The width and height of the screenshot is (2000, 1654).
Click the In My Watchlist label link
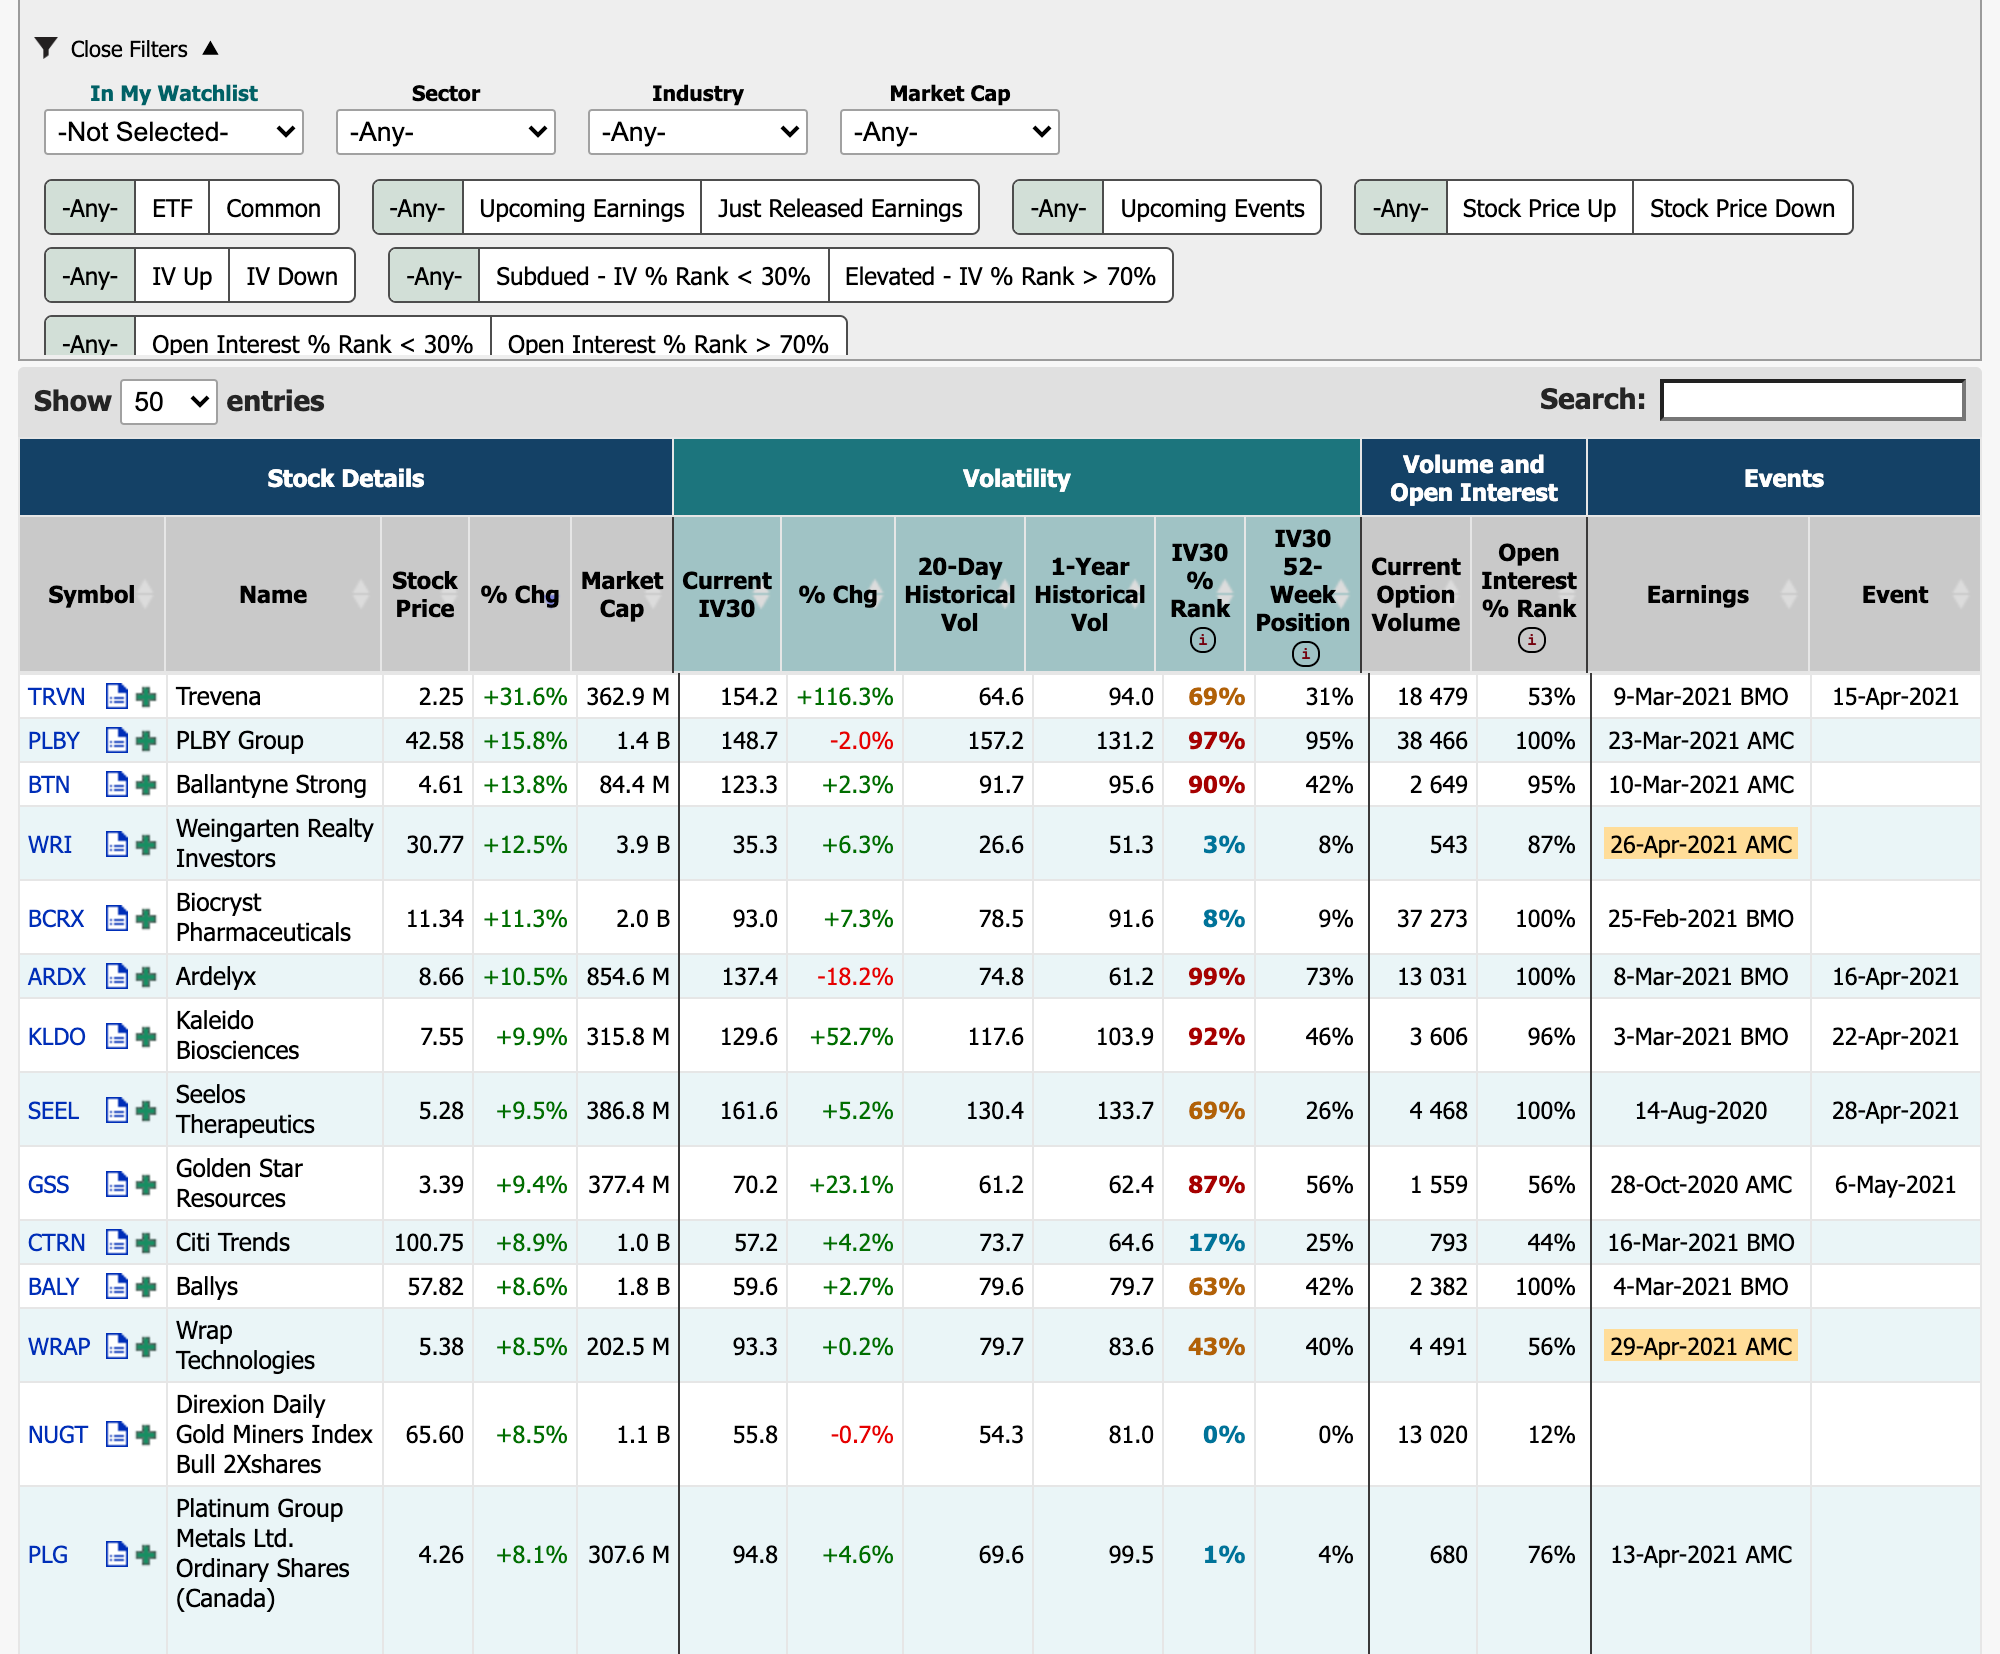[x=174, y=93]
